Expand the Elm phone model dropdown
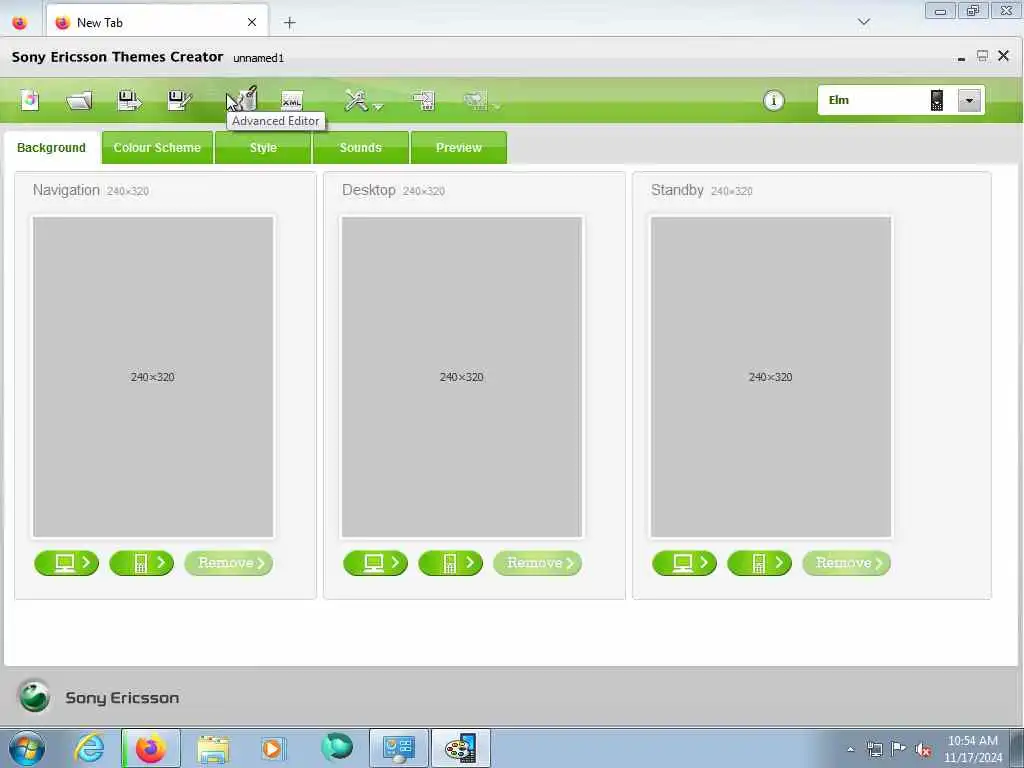1024x768 pixels. tap(969, 101)
